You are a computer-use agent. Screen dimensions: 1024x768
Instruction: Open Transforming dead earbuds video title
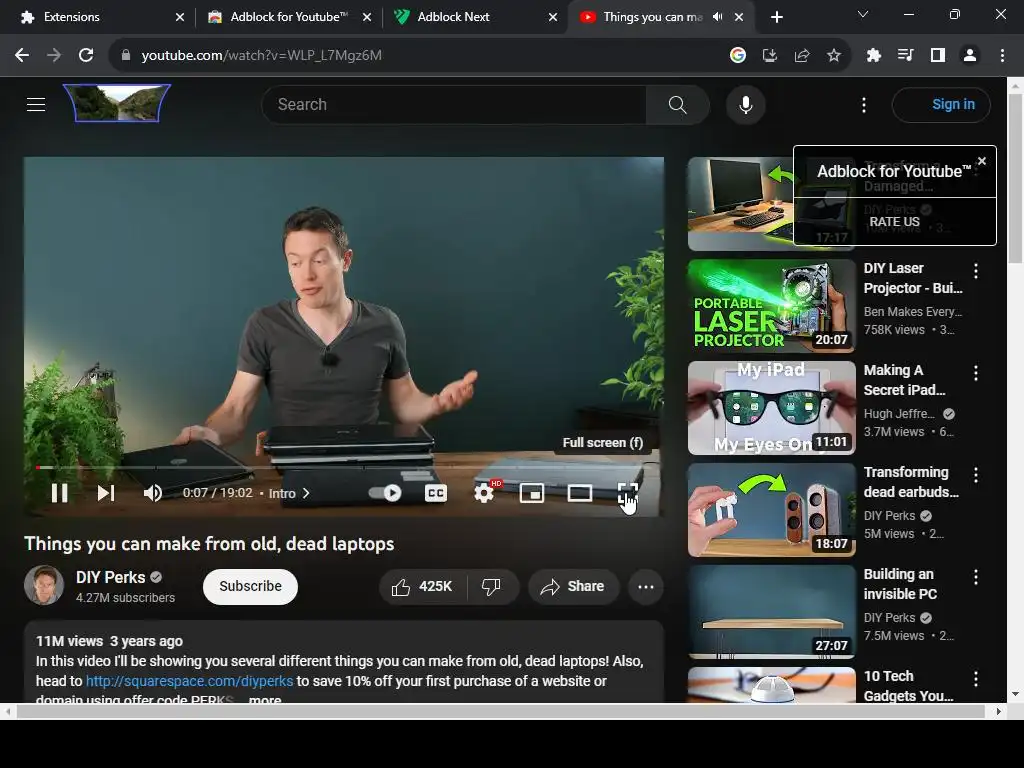point(910,482)
